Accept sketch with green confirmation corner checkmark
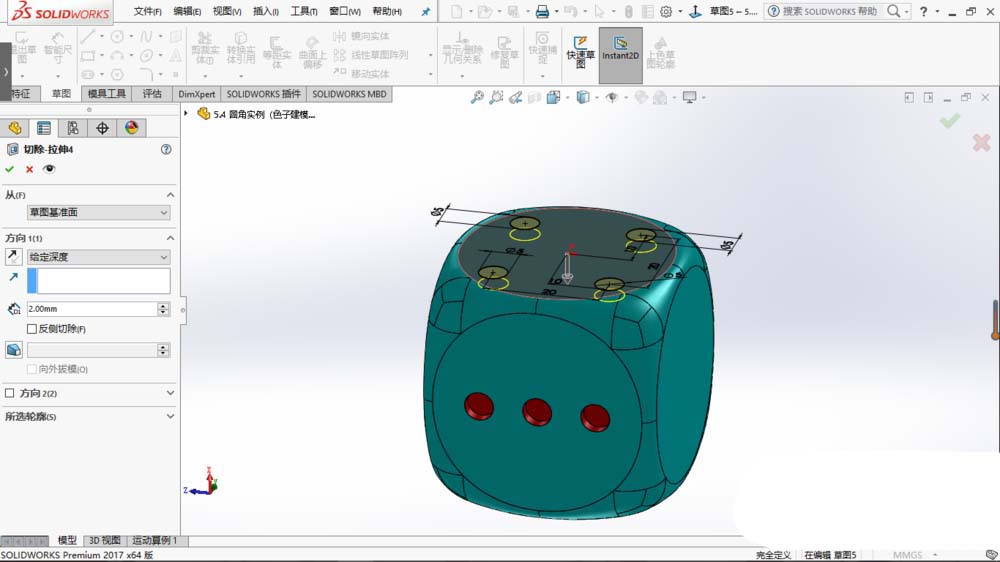Image resolution: width=1000 pixels, height=562 pixels. (949, 120)
